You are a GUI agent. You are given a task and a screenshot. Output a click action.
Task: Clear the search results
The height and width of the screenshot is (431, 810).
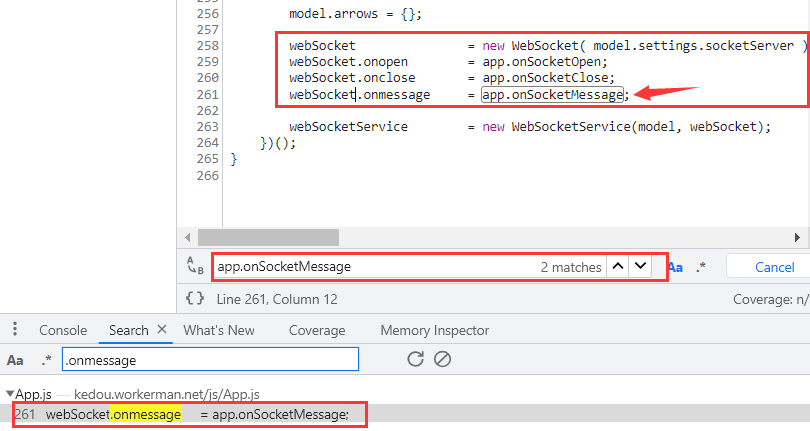442,359
